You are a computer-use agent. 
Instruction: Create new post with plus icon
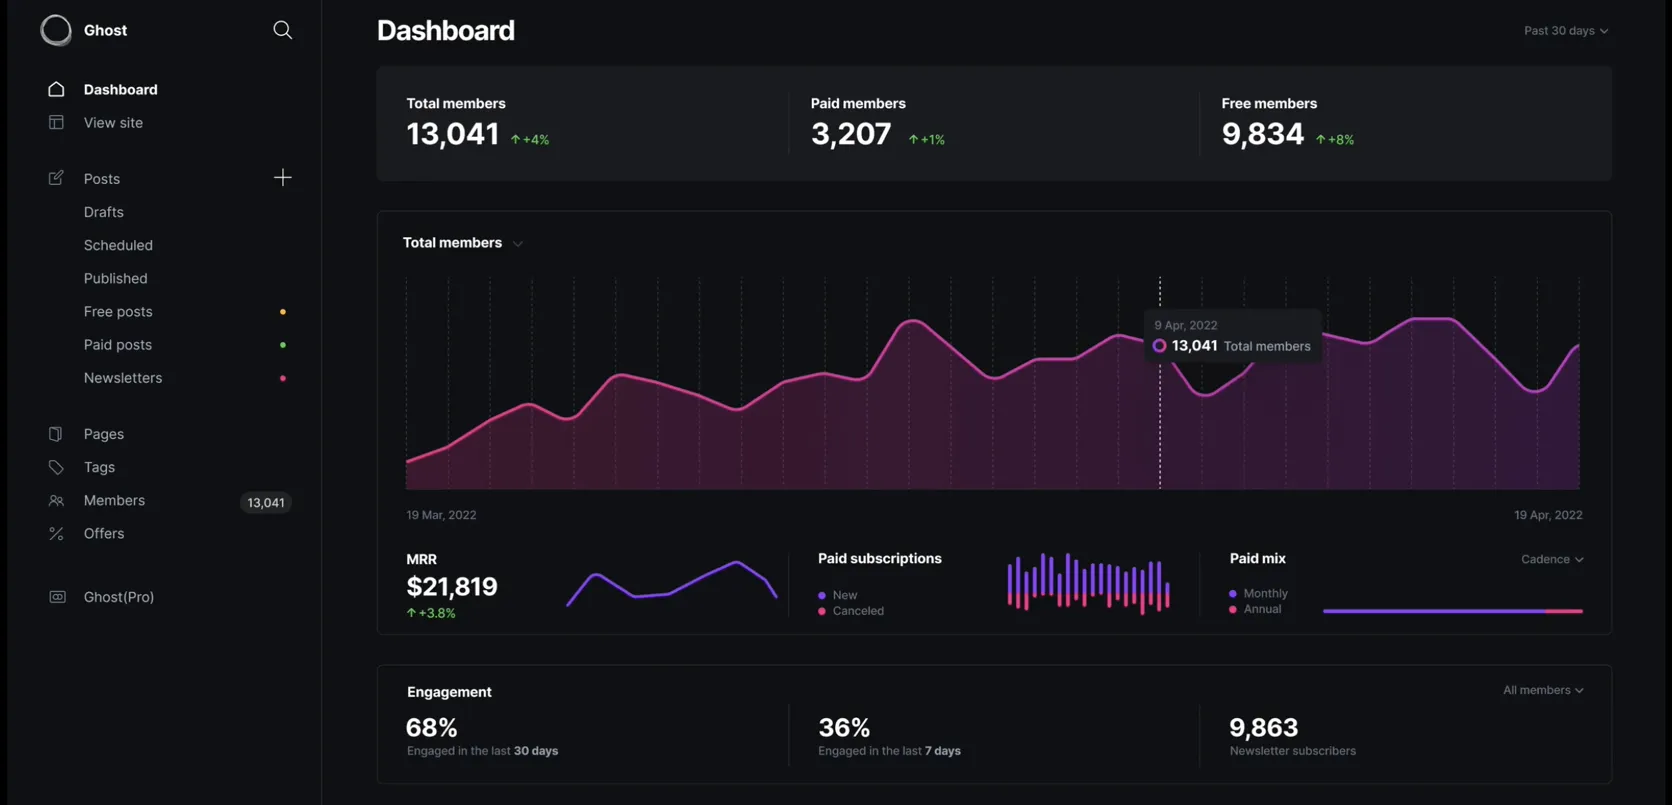283,178
